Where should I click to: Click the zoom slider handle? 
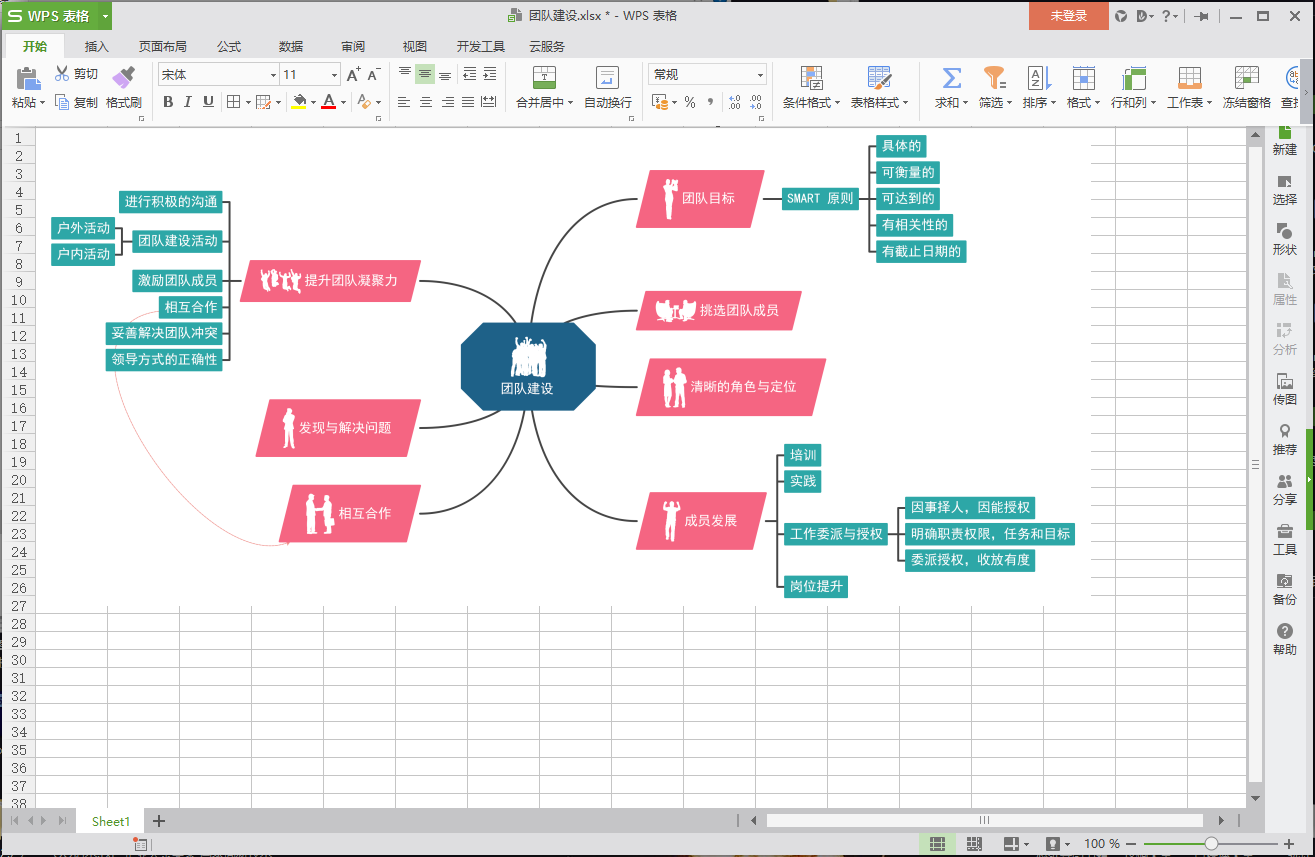(1211, 843)
